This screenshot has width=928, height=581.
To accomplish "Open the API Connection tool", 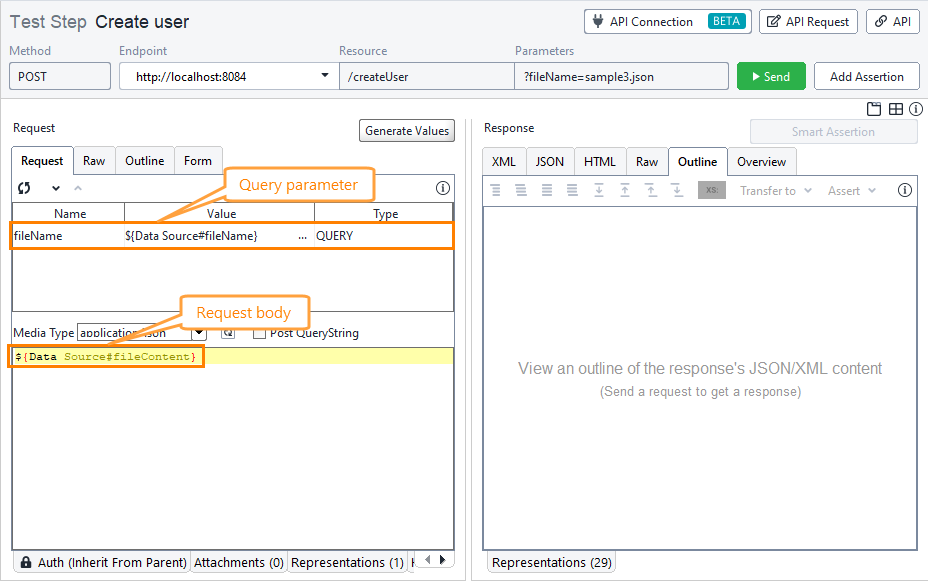I will pyautogui.click(x=666, y=20).
